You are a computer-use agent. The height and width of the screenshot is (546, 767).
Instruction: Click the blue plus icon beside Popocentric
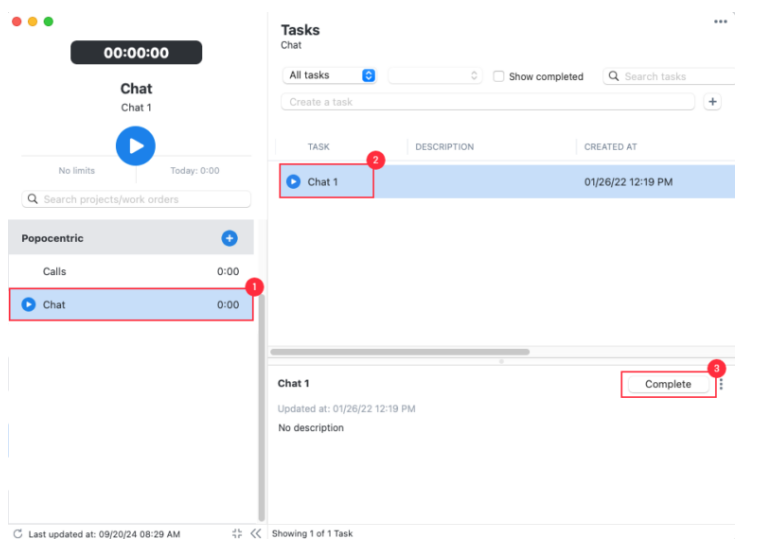(229, 238)
